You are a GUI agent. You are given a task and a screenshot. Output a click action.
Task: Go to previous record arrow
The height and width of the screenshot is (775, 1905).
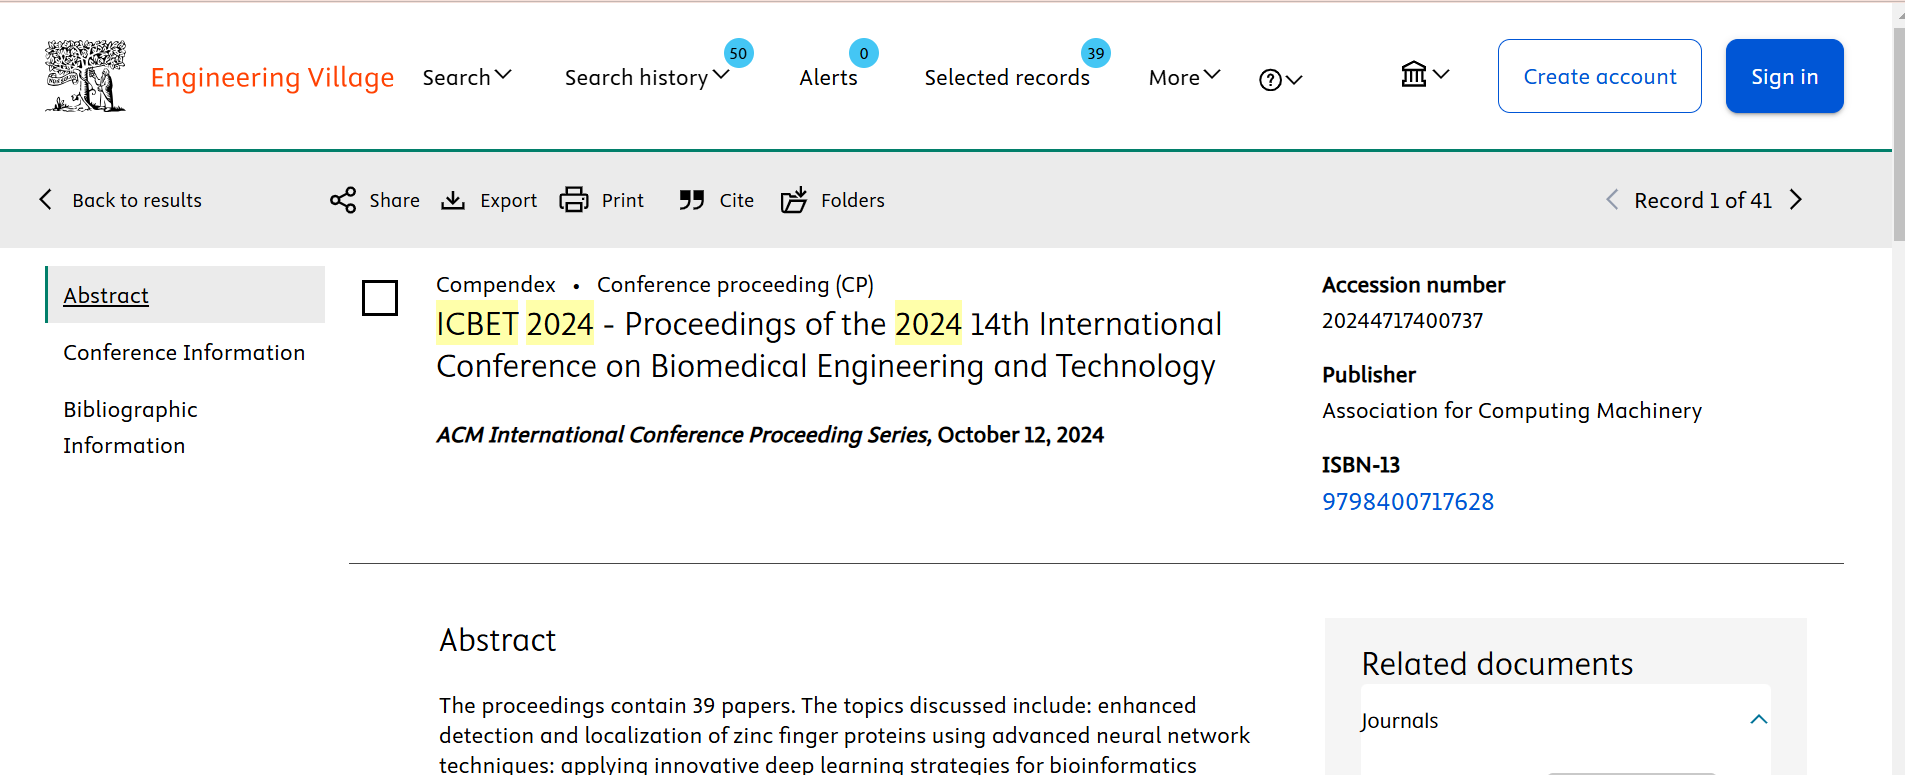click(1612, 200)
